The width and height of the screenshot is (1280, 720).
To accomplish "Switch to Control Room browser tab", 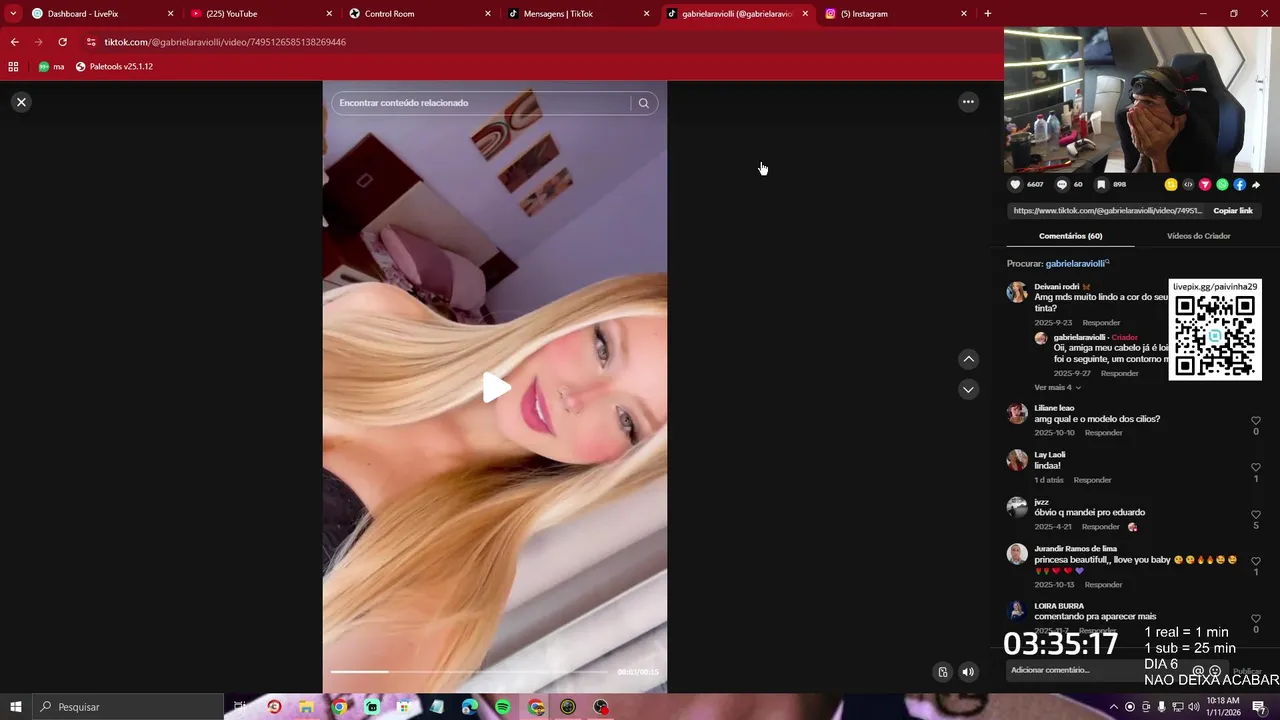I will pos(420,14).
